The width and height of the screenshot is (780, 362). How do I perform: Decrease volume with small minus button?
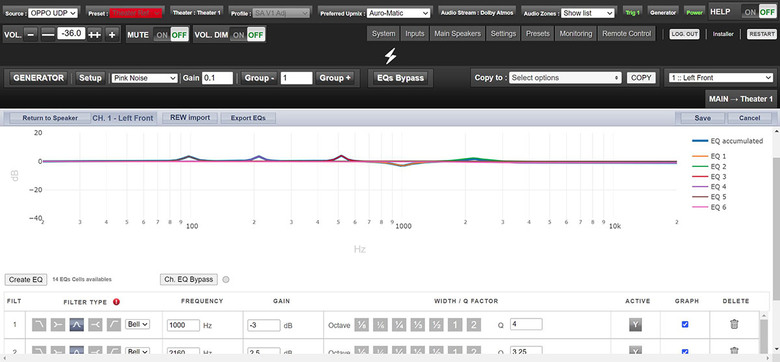click(x=30, y=35)
